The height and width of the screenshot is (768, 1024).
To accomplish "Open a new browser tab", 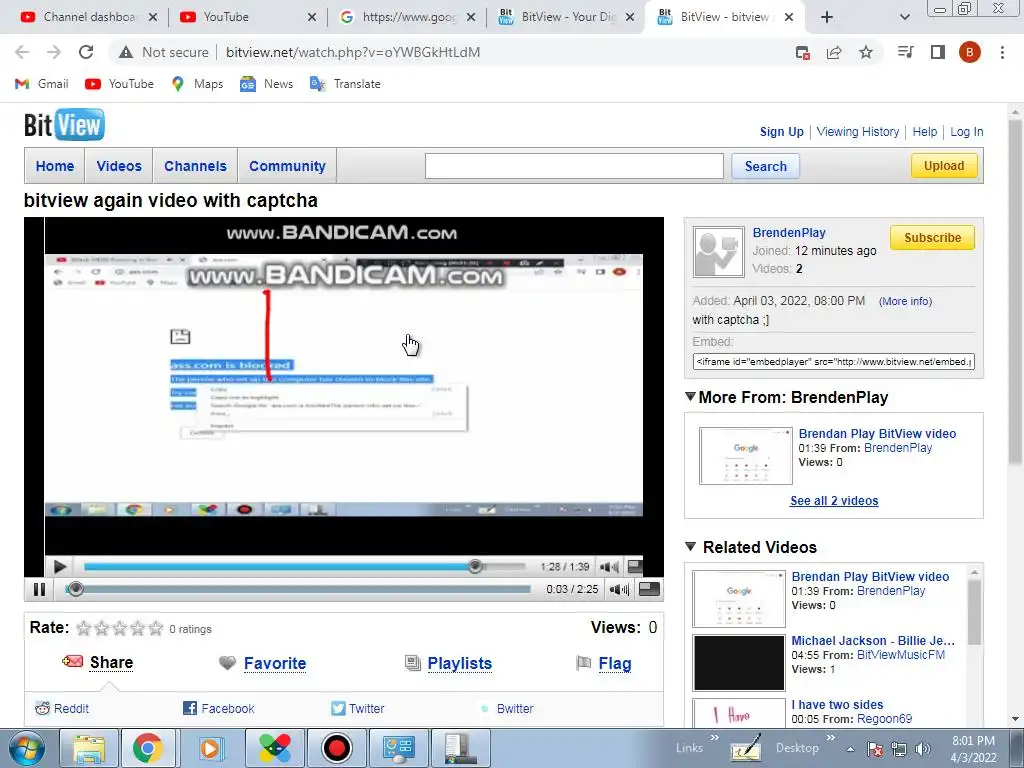I will (x=827, y=17).
